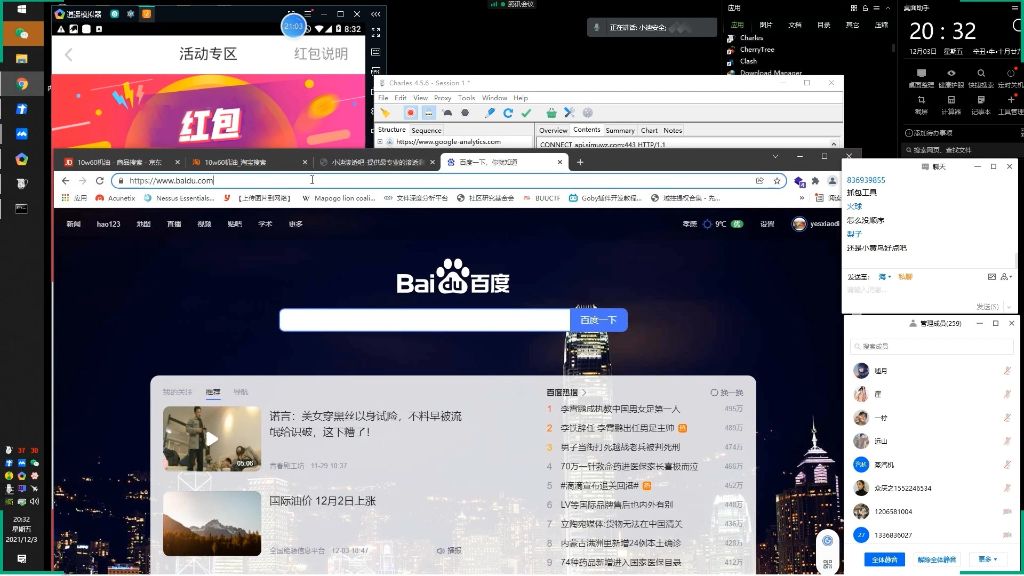Switch to the Sequence tab in Charles
The width and height of the screenshot is (1024, 576).
(x=426, y=131)
